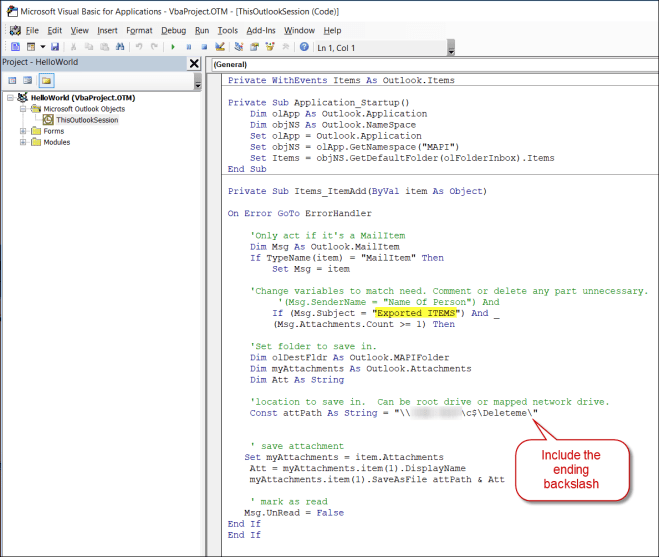Click the Msg.UnRead = False line
This screenshot has height=557, width=659.
tap(294, 513)
